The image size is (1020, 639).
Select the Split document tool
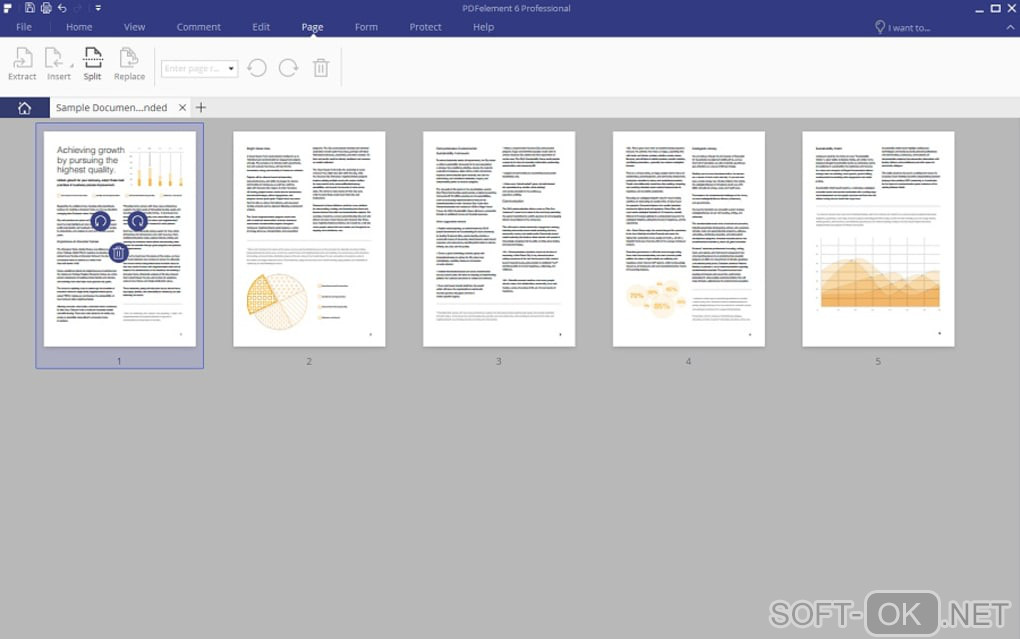click(x=92, y=64)
